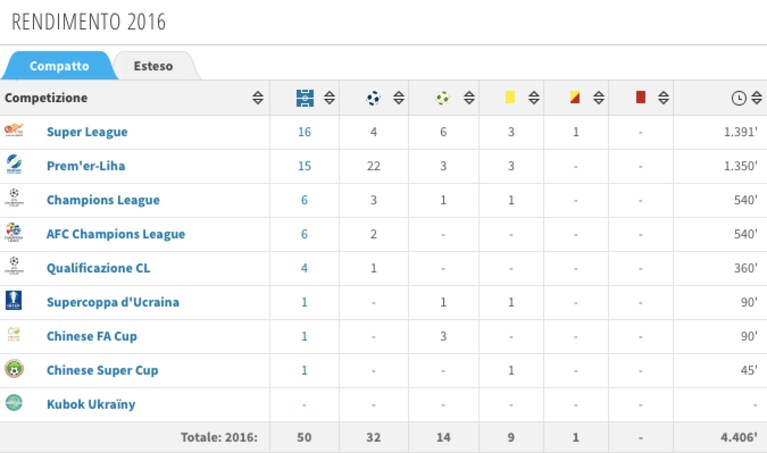The height and width of the screenshot is (453, 767).
Task: Click the goals scored football icon
Action: click(x=373, y=98)
